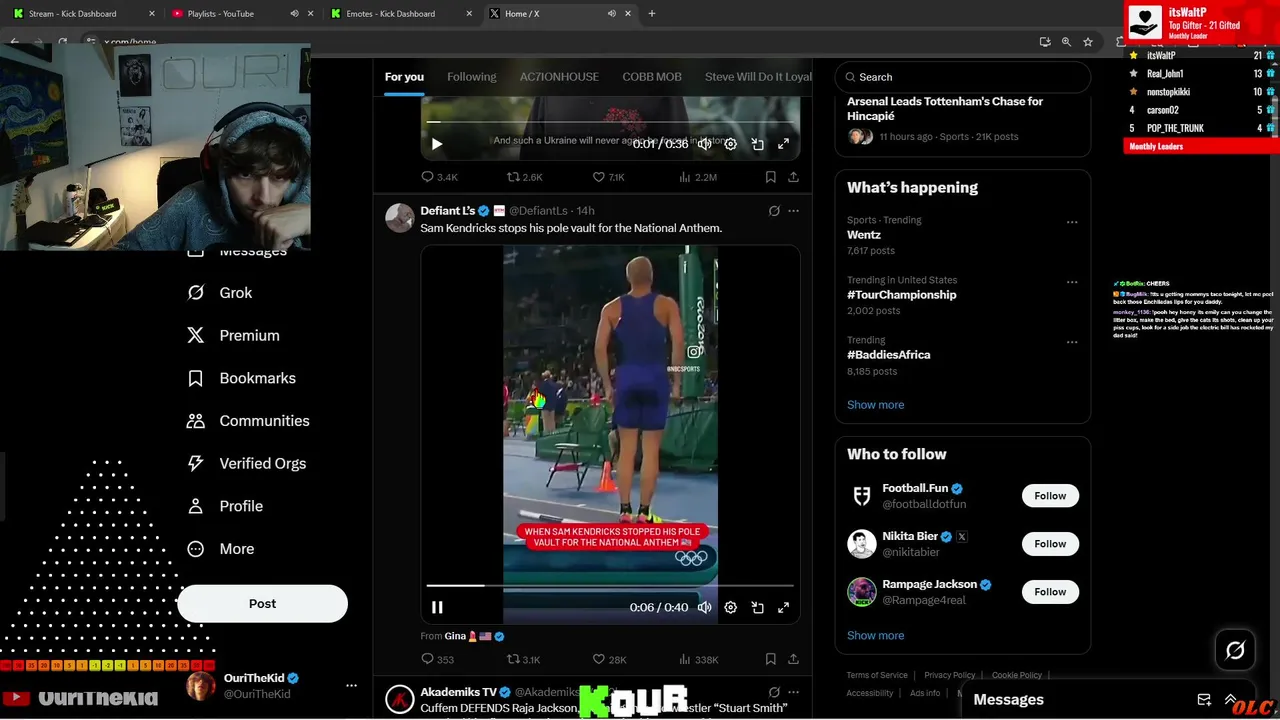Like the Defiant L's post with 28K likes
Viewport: 1280px width, 720px height.
[609, 659]
